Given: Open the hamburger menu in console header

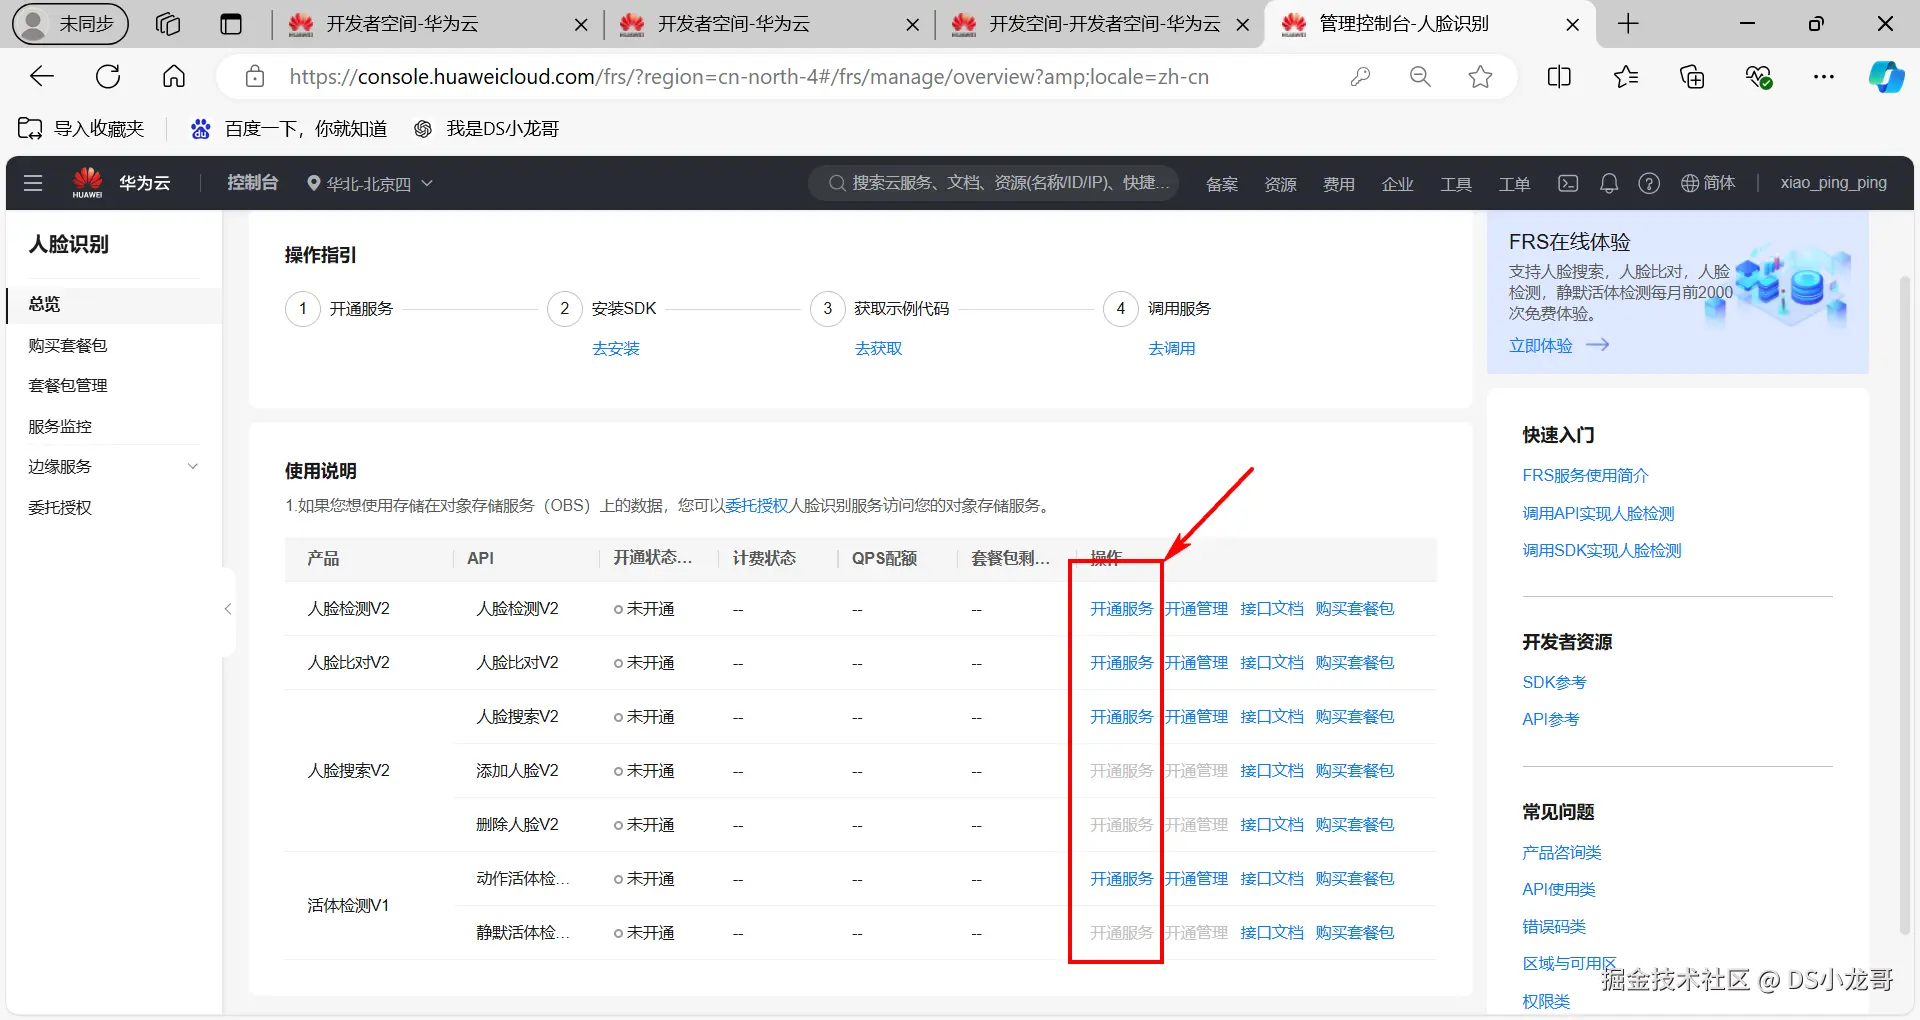Looking at the screenshot, I should 33,183.
